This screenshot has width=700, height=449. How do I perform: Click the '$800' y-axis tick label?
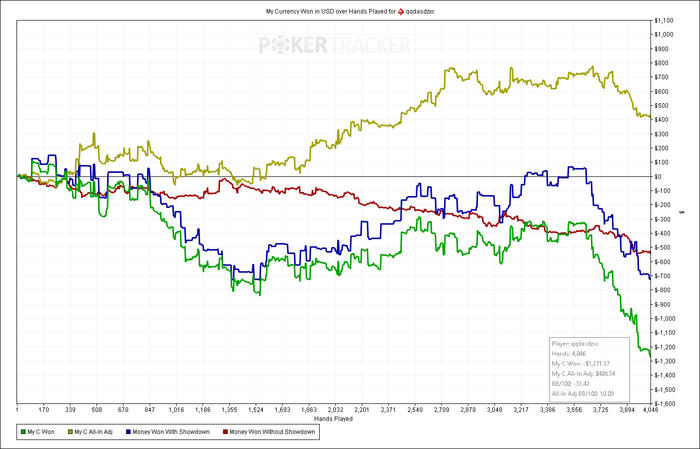click(x=661, y=63)
